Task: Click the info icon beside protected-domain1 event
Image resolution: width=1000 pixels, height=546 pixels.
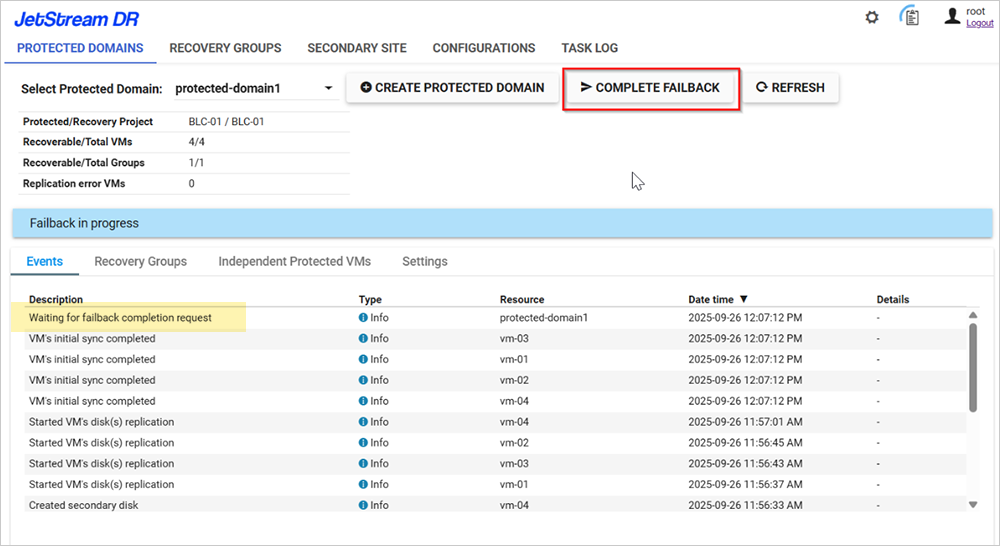Action: pos(363,318)
